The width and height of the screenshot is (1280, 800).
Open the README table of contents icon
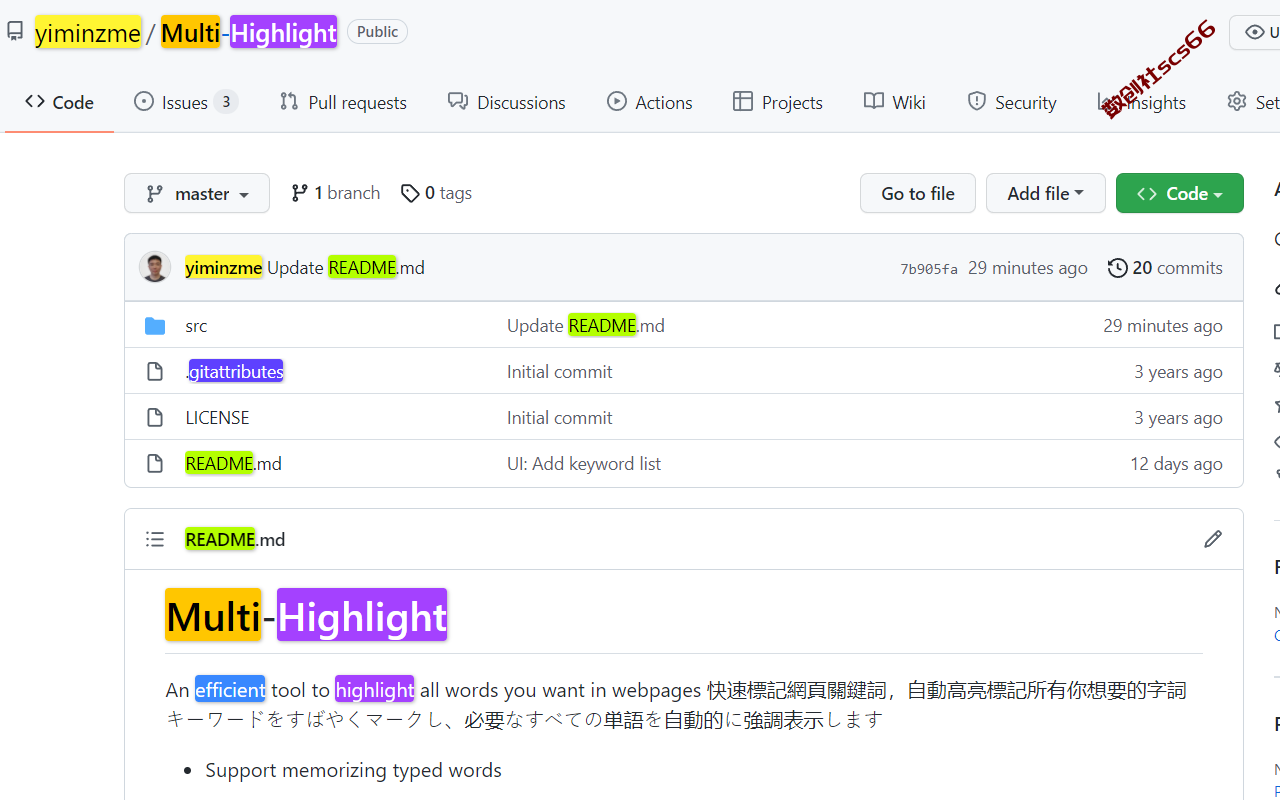click(155, 539)
